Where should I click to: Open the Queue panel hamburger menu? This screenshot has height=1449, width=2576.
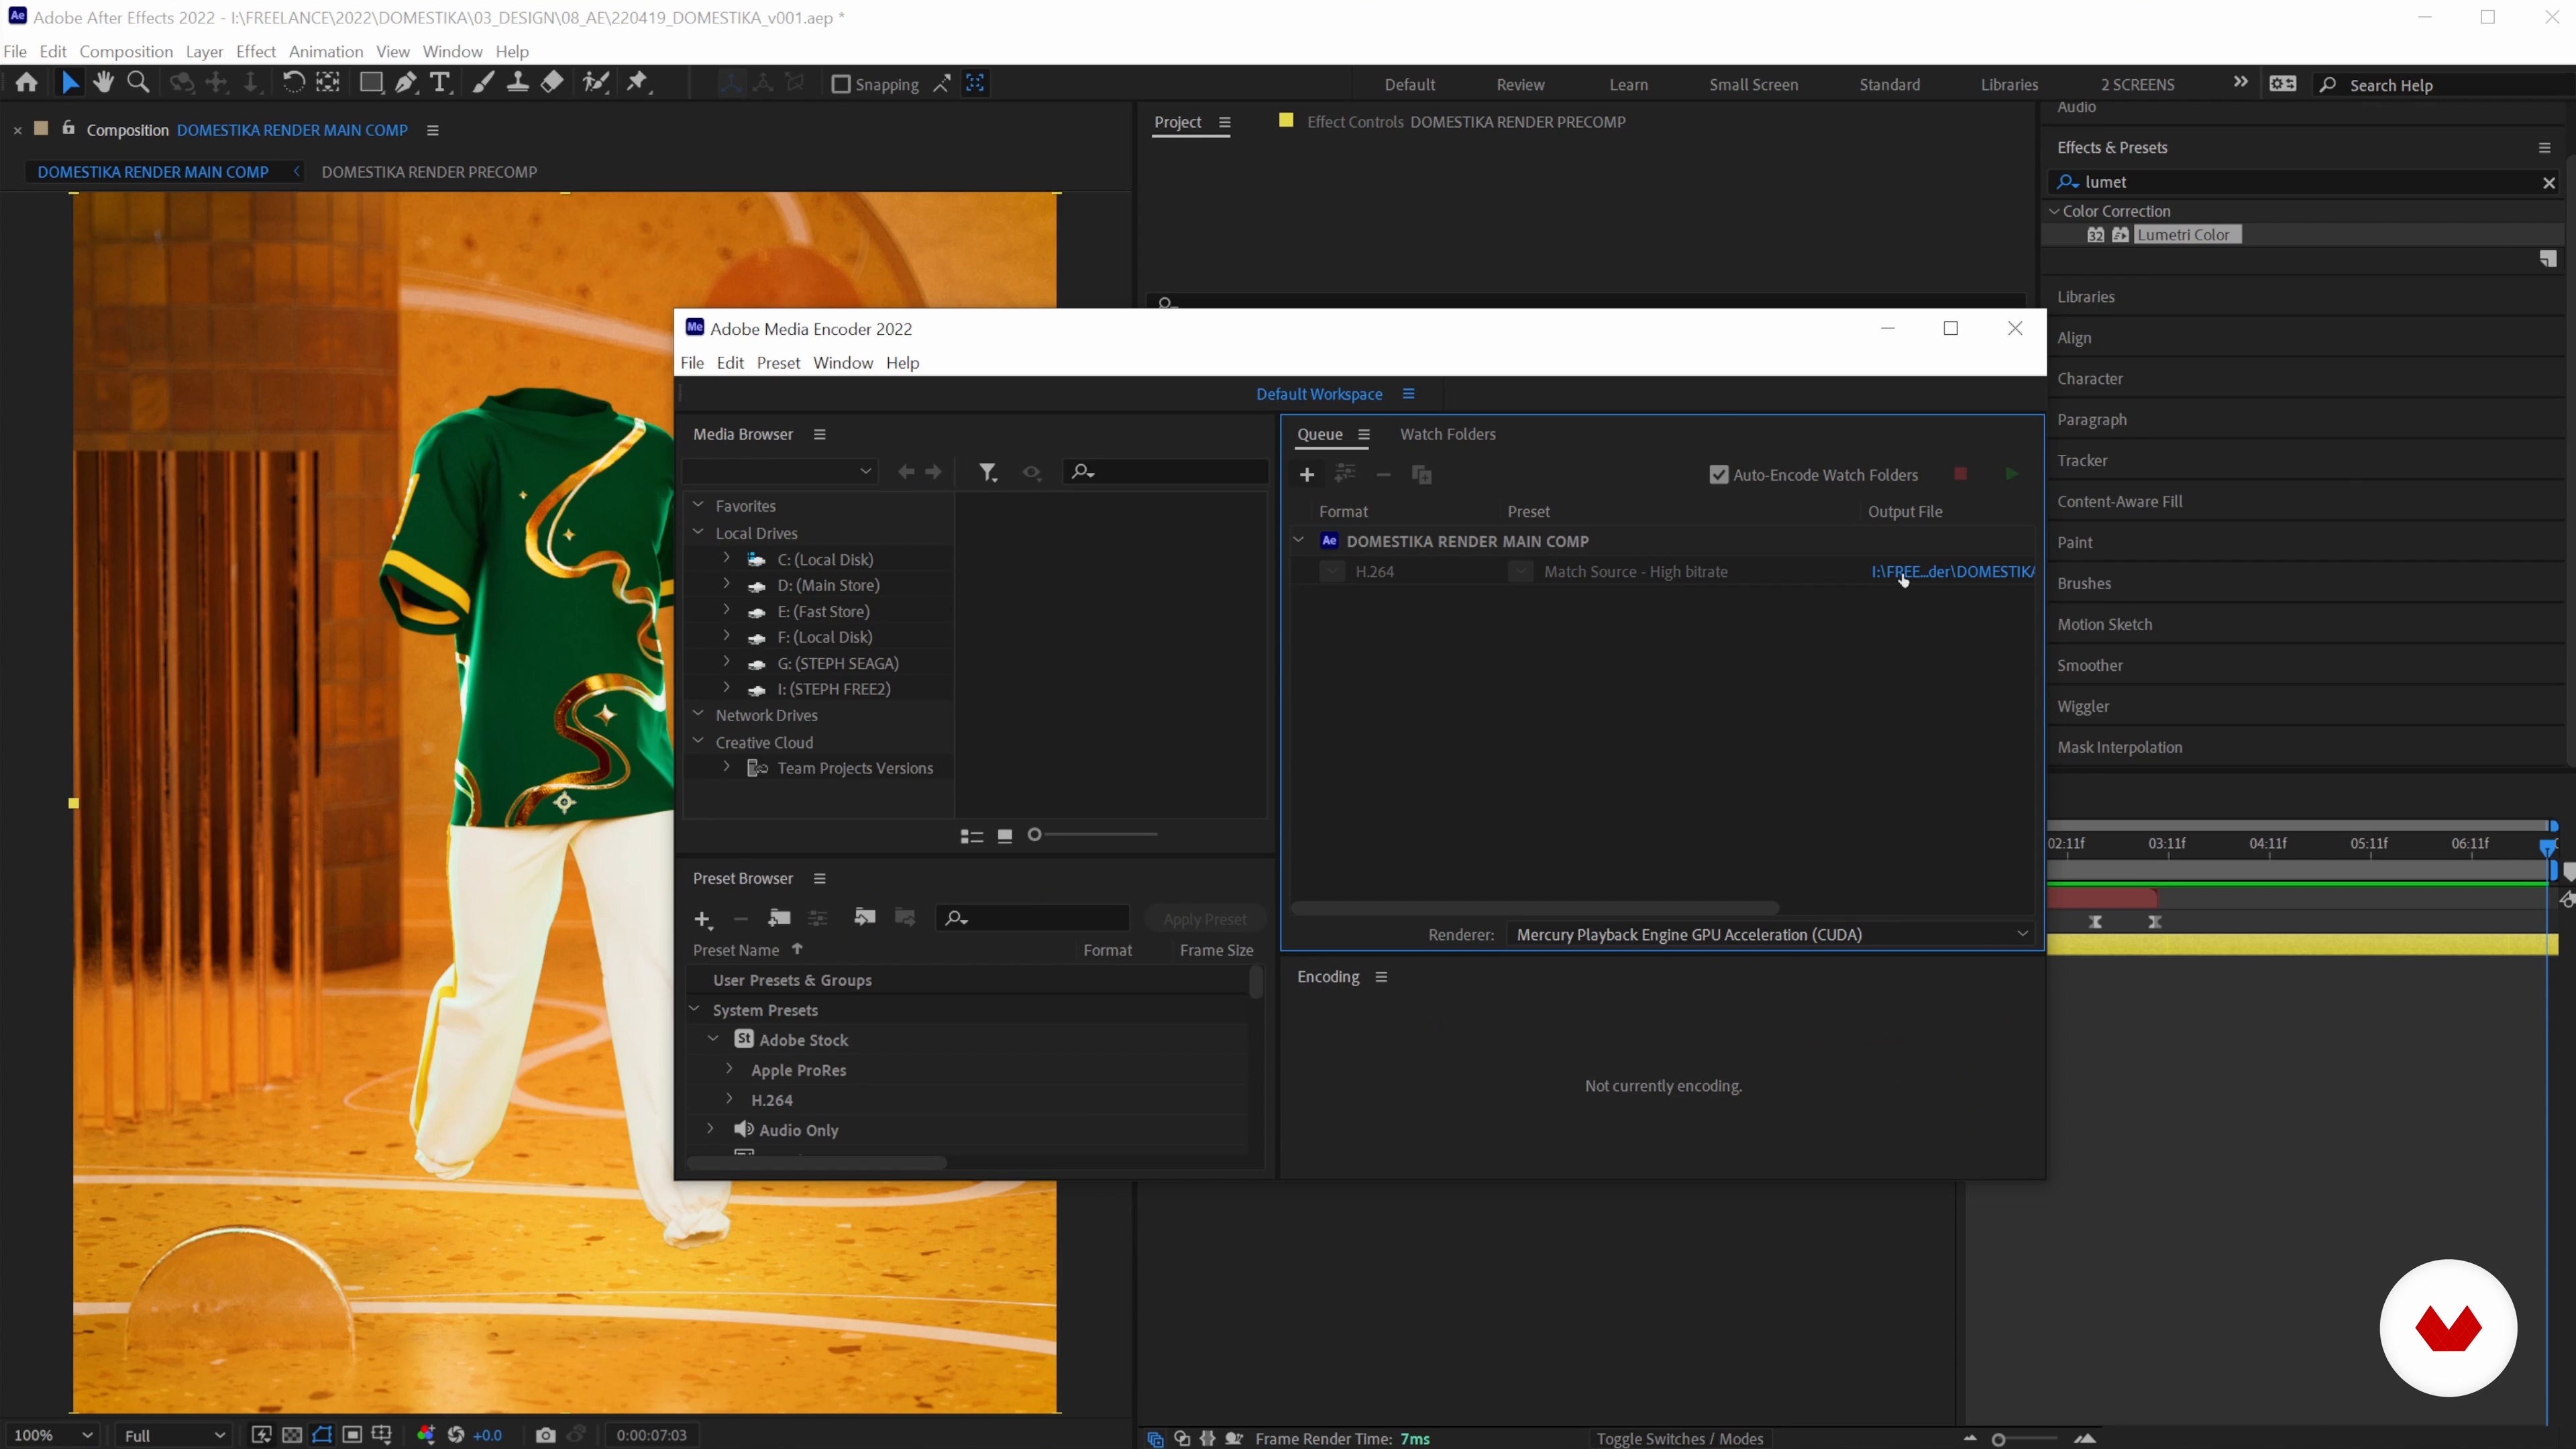click(x=1363, y=434)
